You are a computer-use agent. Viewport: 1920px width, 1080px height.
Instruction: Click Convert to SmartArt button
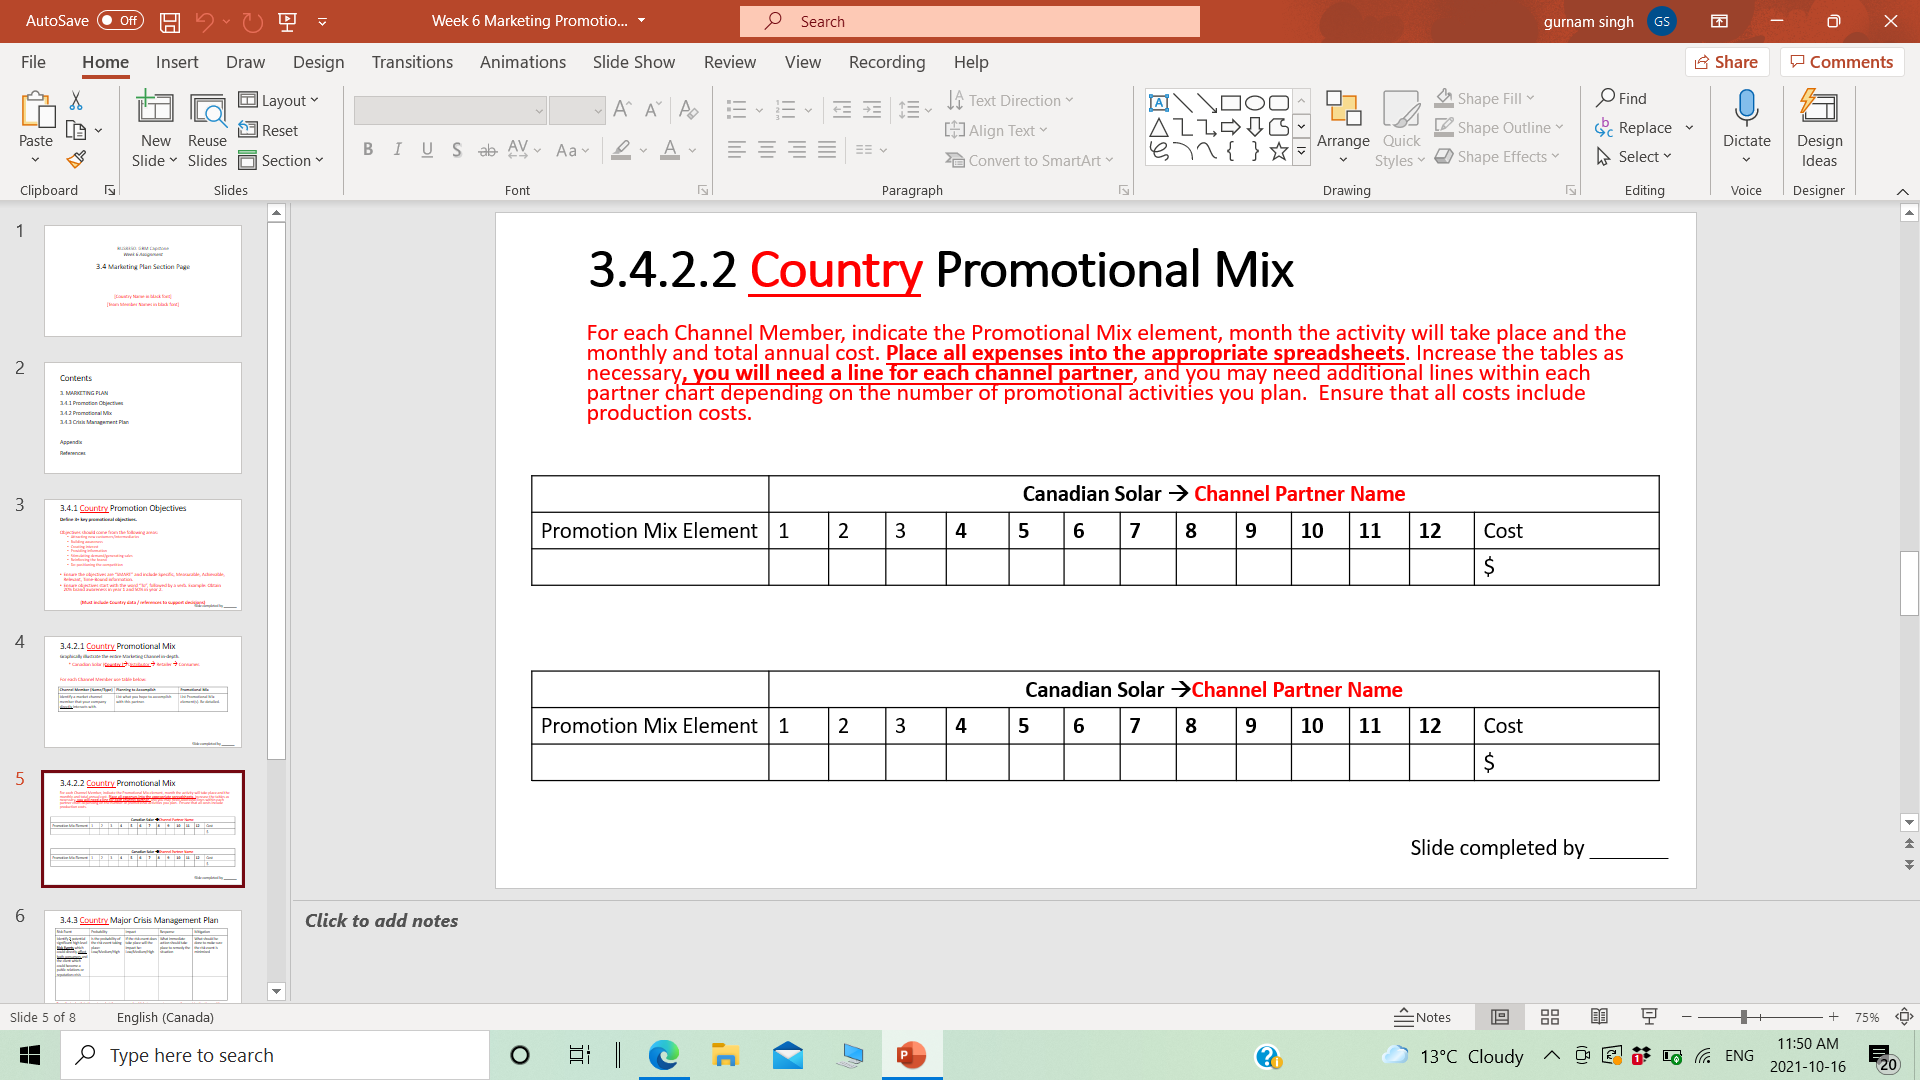coord(1029,160)
